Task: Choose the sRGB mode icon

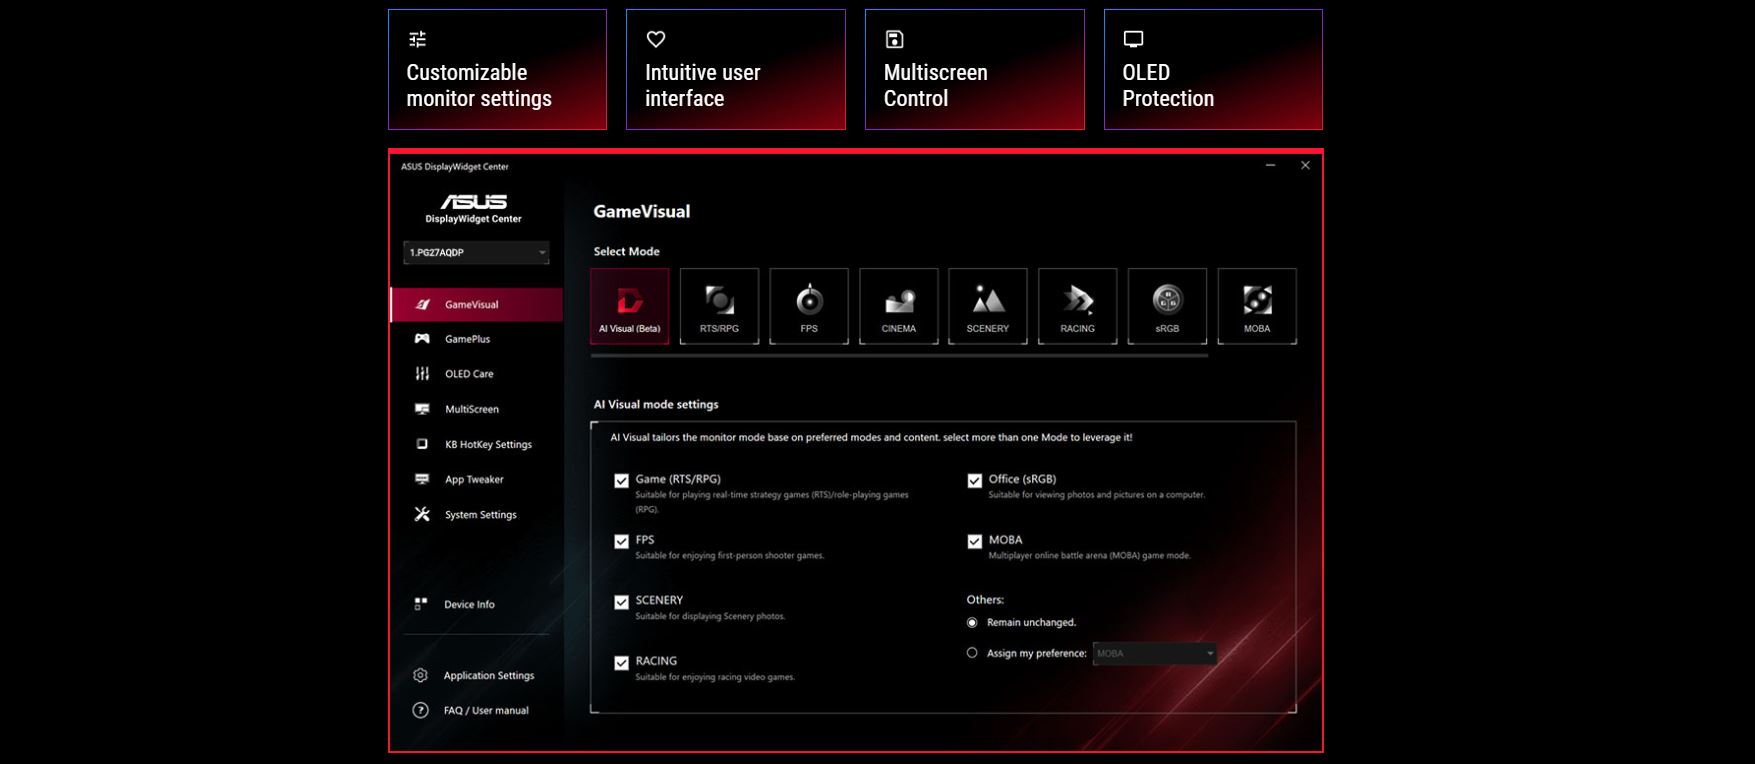Action: 1167,306
